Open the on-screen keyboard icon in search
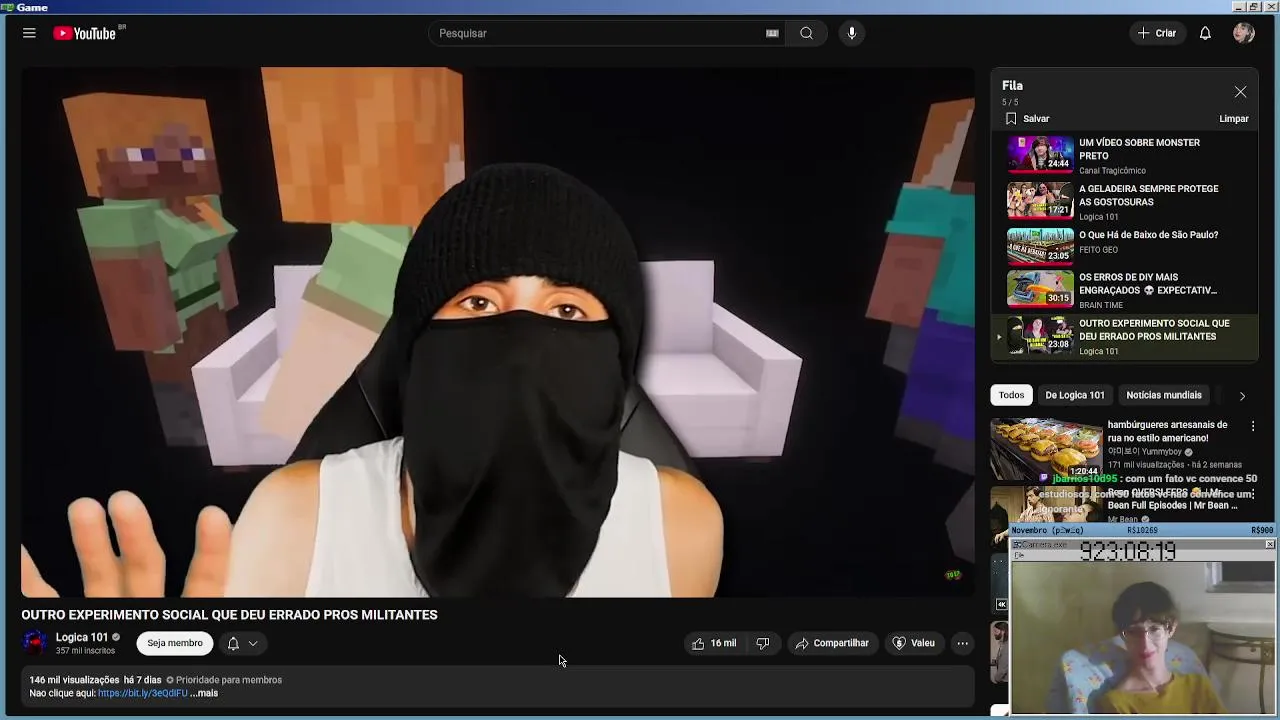The width and height of the screenshot is (1280, 720). coord(772,33)
